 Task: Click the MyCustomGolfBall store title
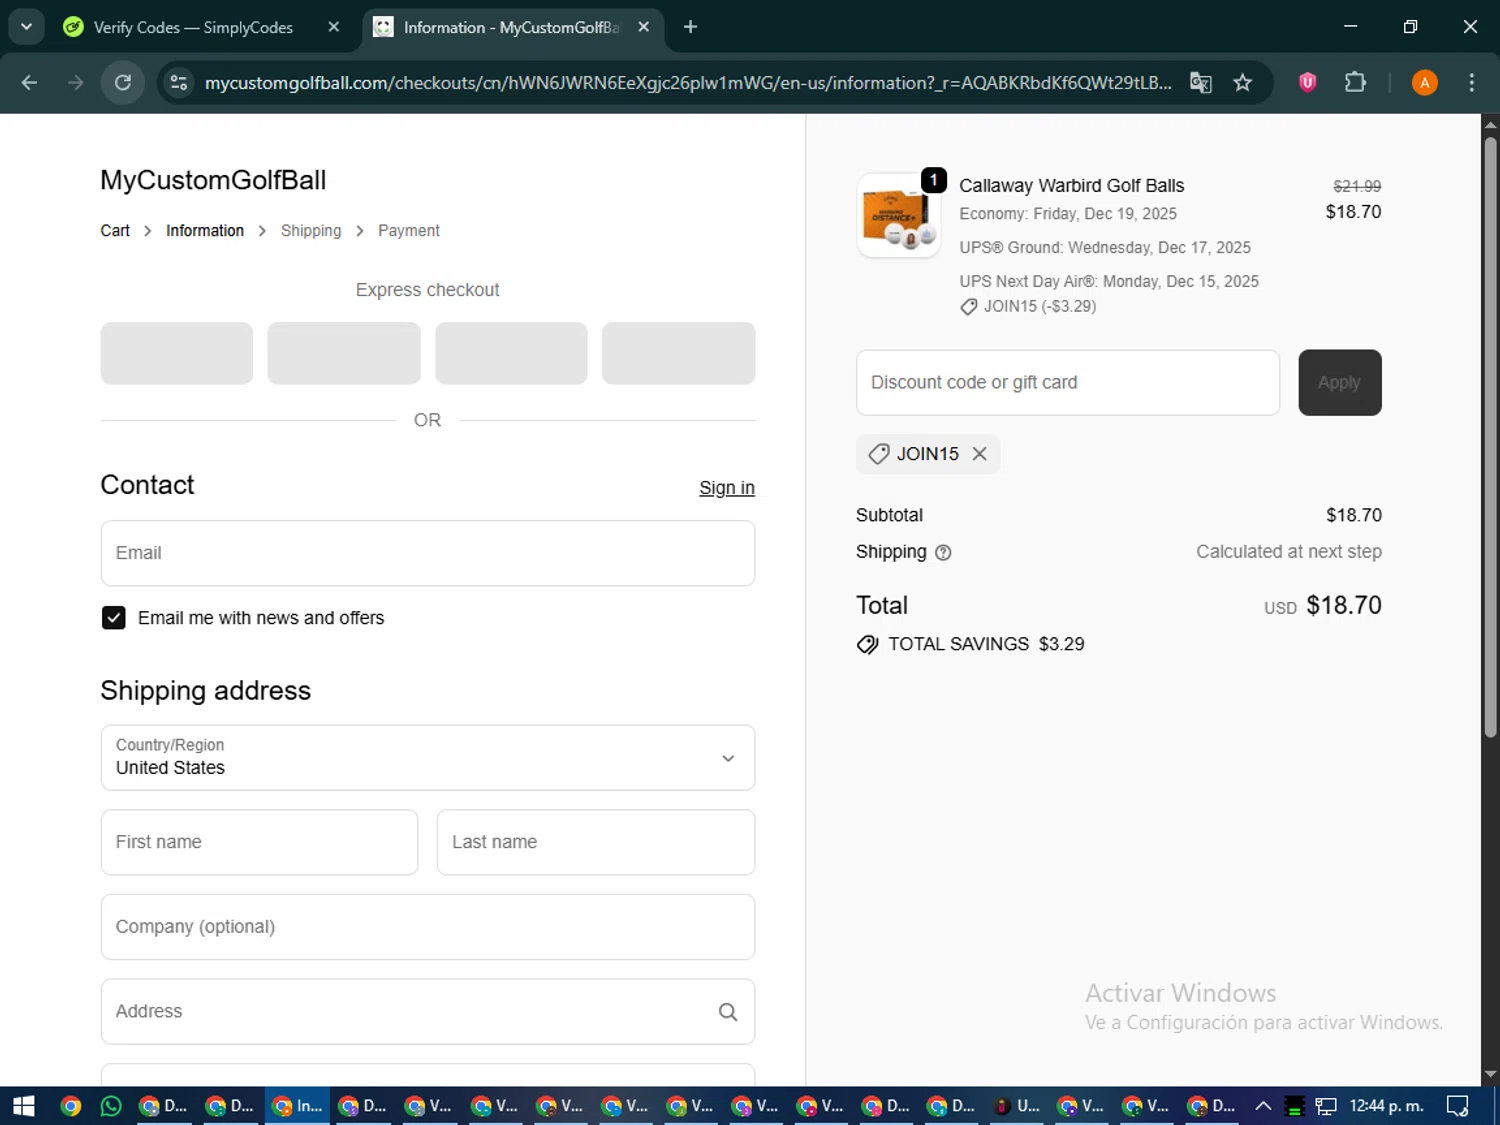tap(213, 180)
